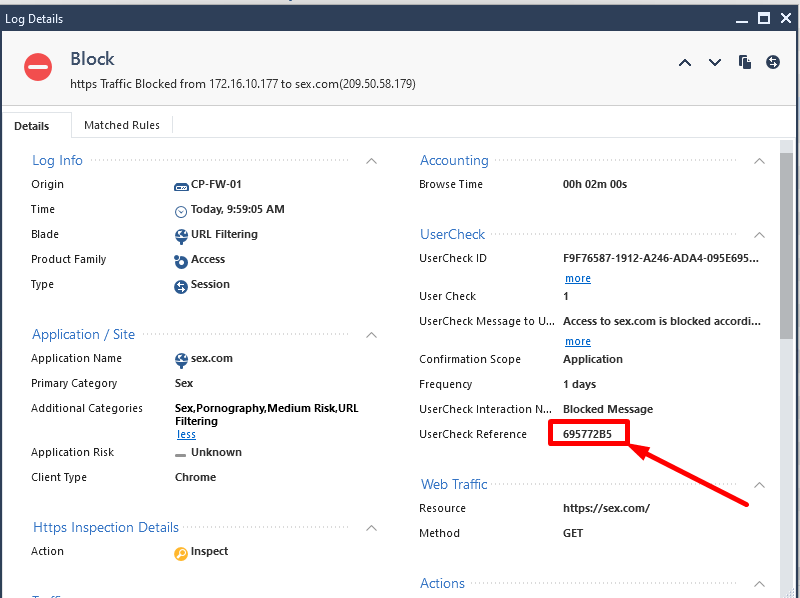
Task: Go to the next log via the down arrow
Action: click(x=715, y=62)
